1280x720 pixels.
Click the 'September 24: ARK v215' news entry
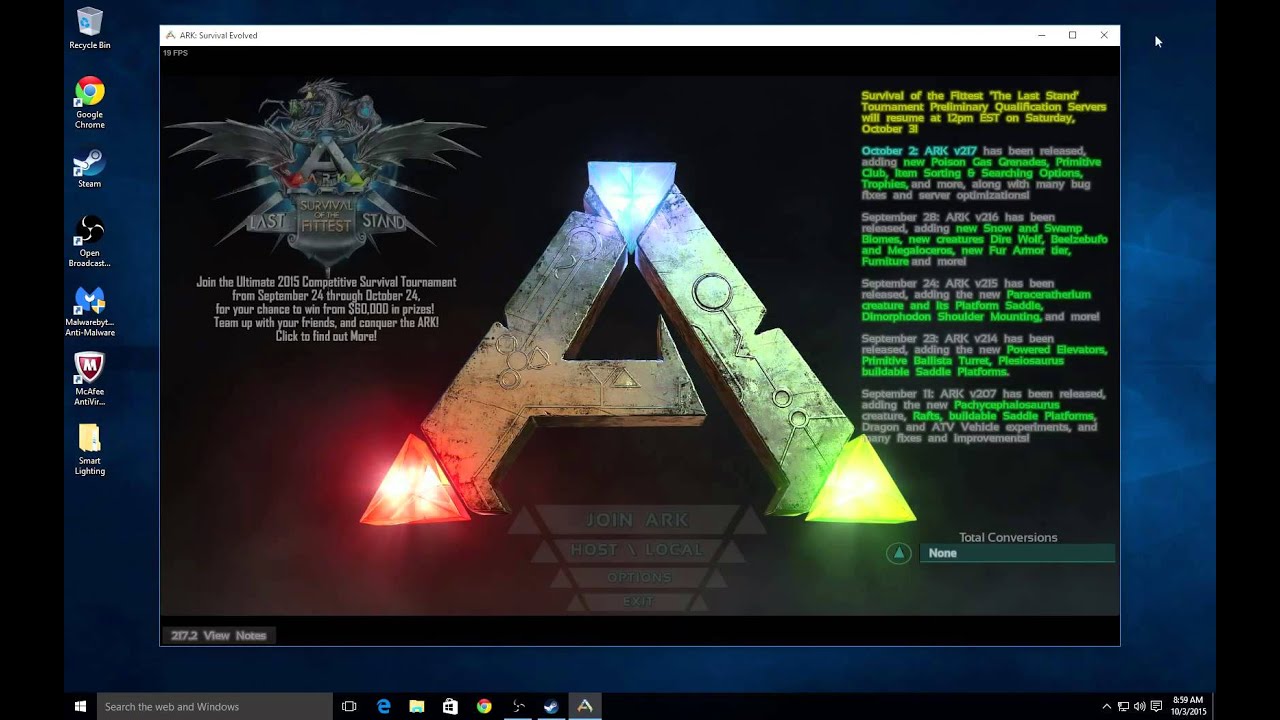[x=980, y=300]
